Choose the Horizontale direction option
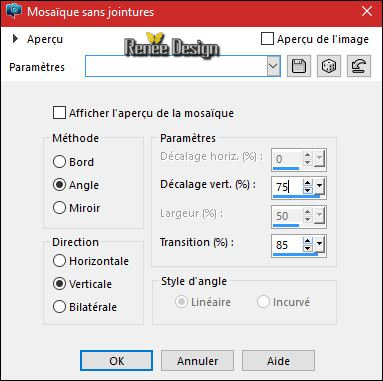Screen dimensions: 383x381 pyautogui.click(x=59, y=261)
